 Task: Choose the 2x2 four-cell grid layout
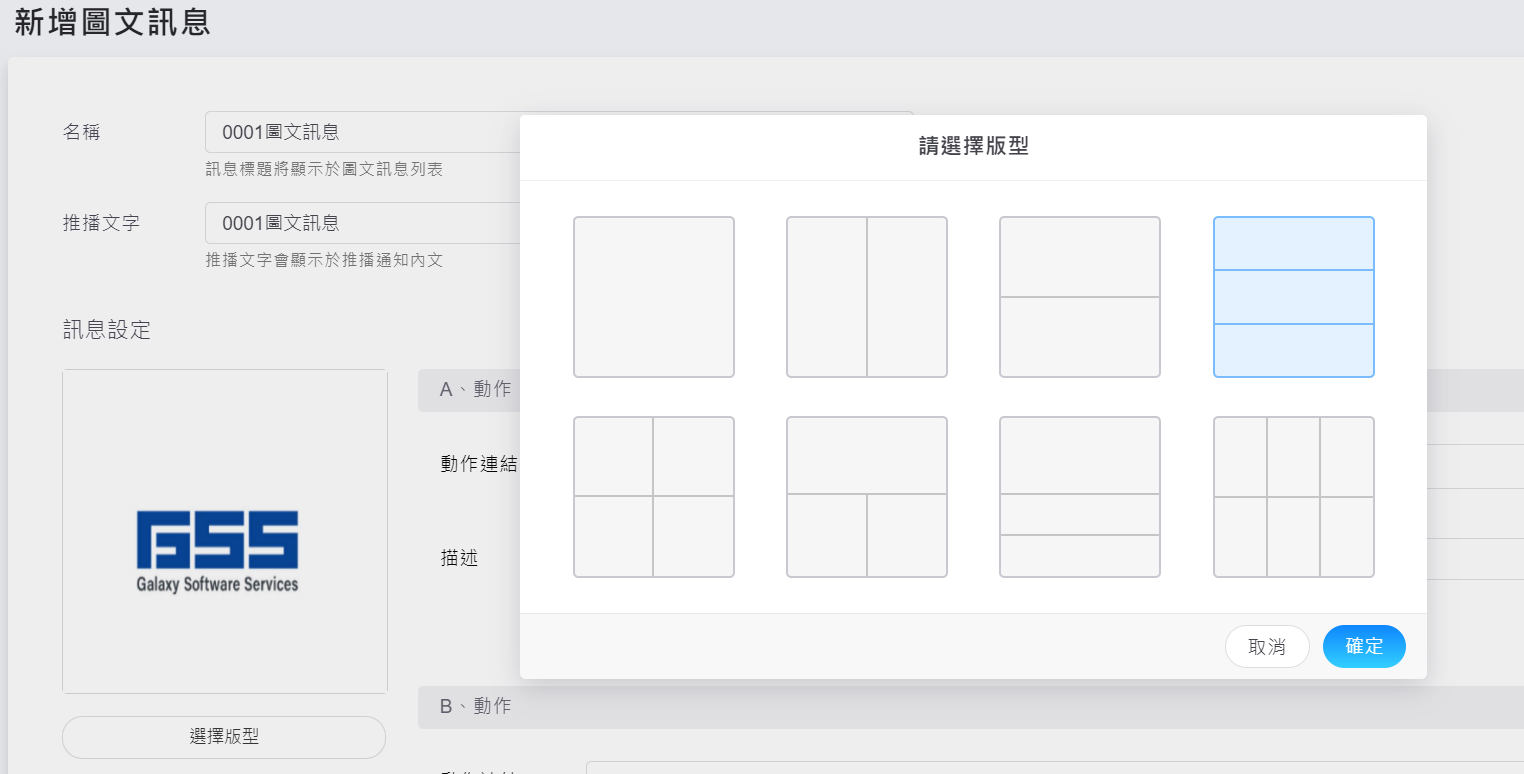(x=653, y=497)
